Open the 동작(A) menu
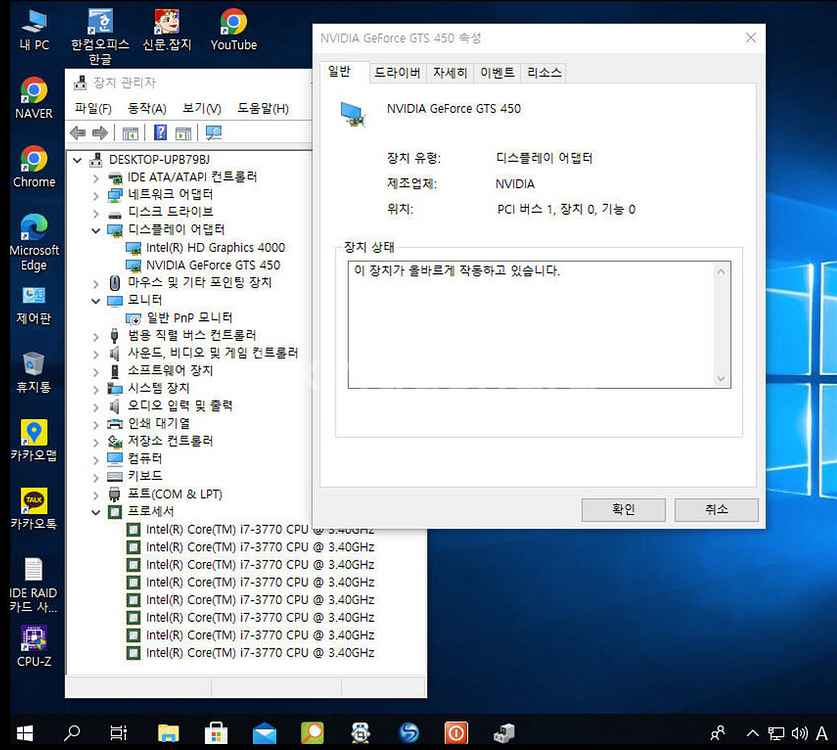837x750 pixels. [x=147, y=108]
